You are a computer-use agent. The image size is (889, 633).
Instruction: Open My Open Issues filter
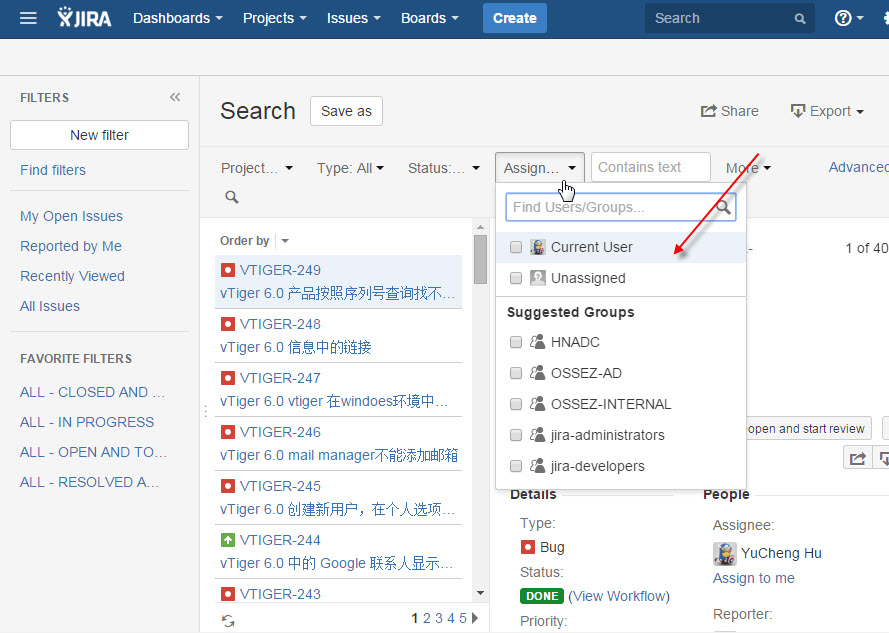point(71,216)
